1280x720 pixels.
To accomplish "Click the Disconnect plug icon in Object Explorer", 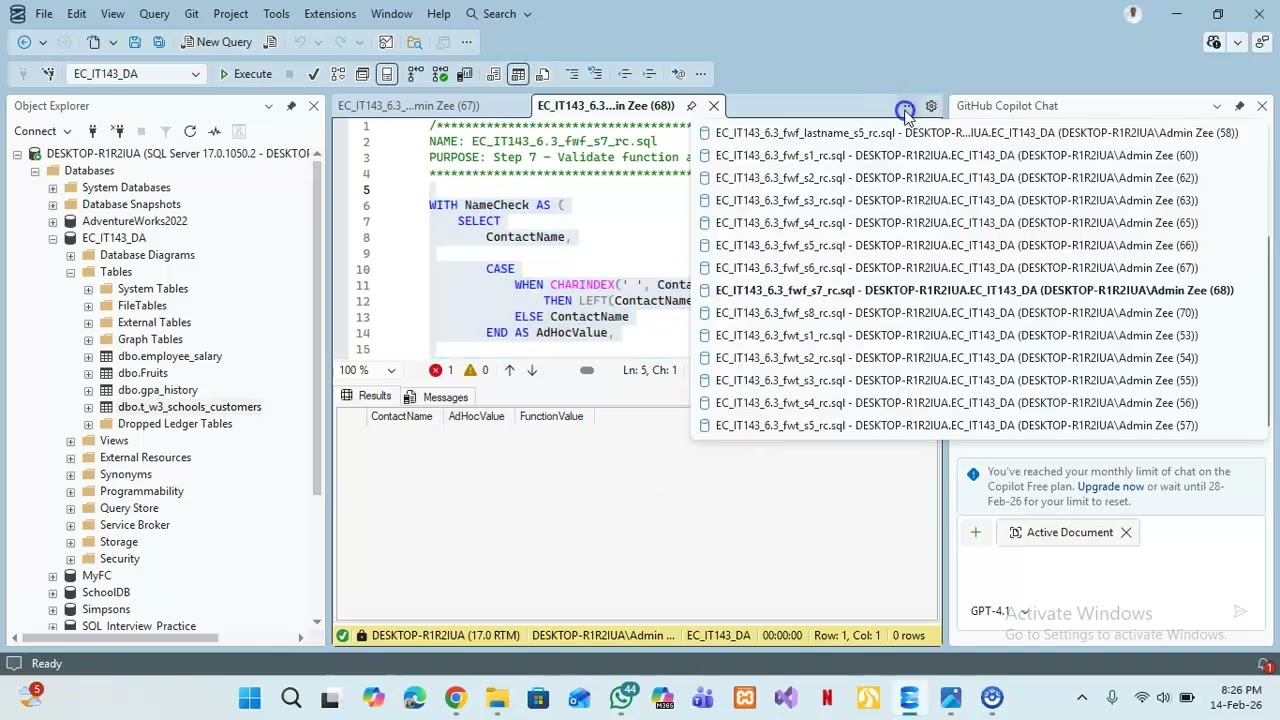I will coord(117,131).
